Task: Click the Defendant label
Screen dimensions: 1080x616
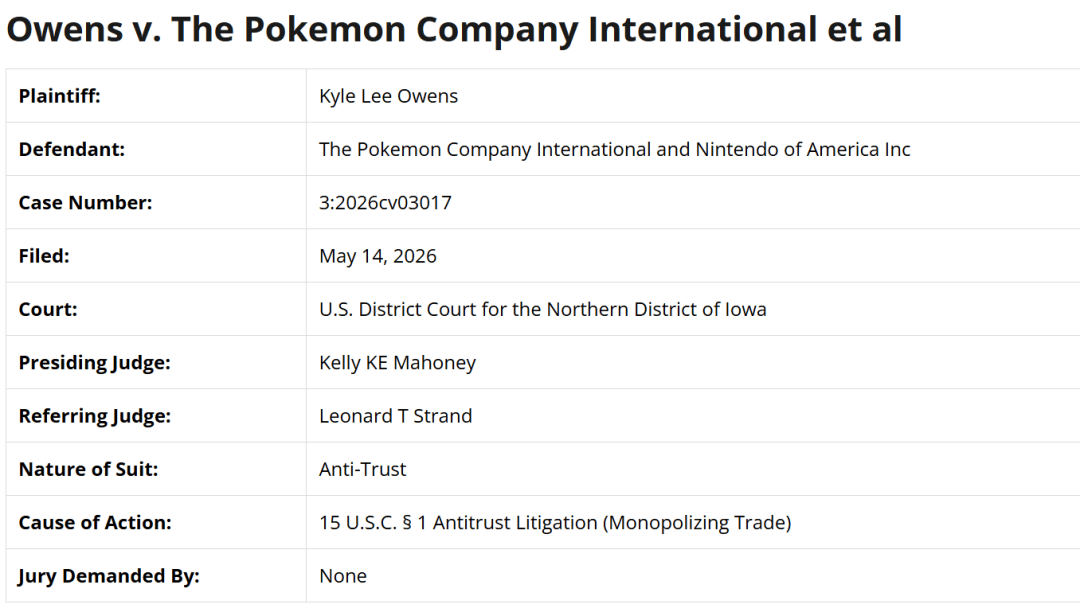Action: [x=72, y=150]
